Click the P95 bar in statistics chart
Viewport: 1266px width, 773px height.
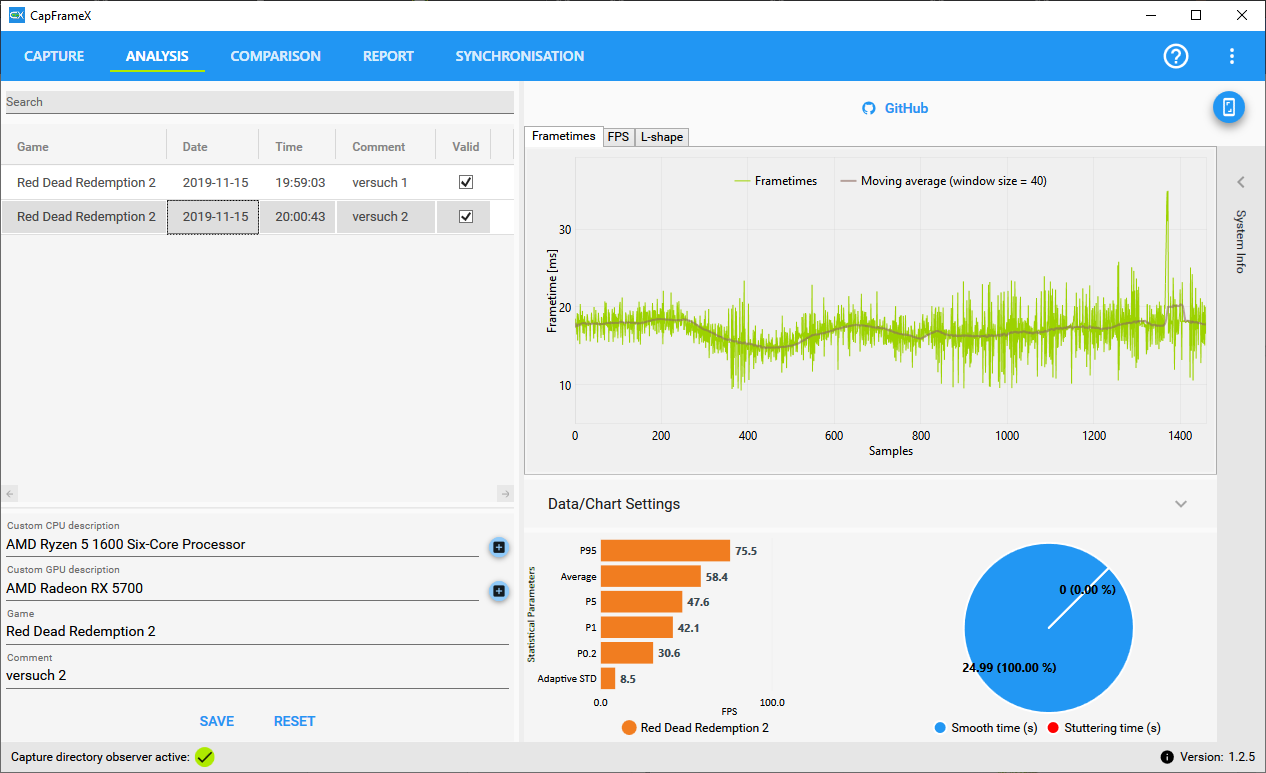665,551
